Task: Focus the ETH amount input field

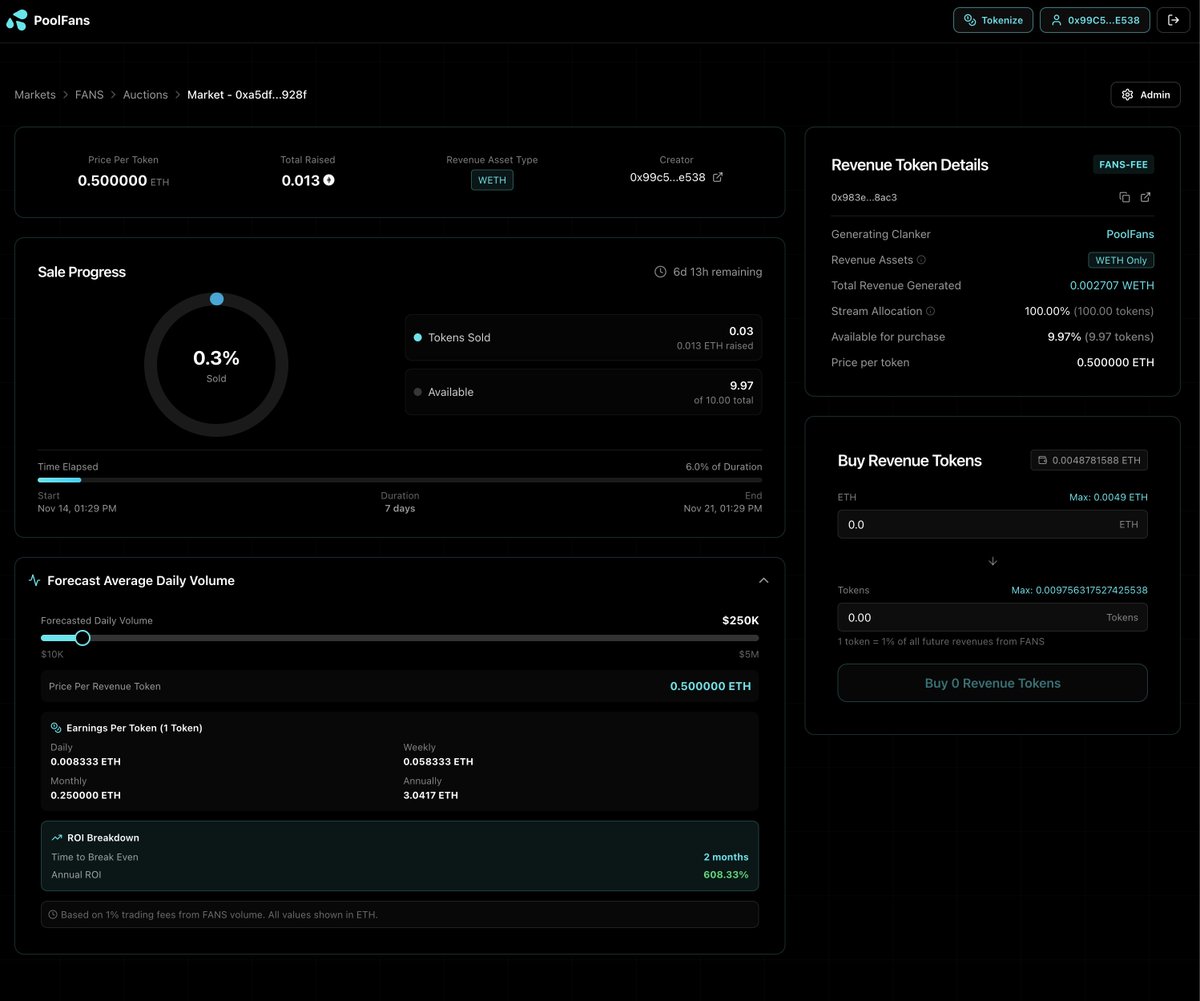Action: [x=992, y=525]
